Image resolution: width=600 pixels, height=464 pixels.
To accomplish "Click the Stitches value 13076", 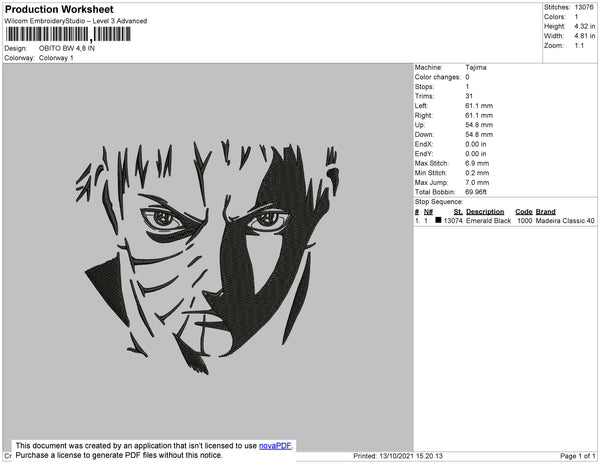I will [584, 7].
